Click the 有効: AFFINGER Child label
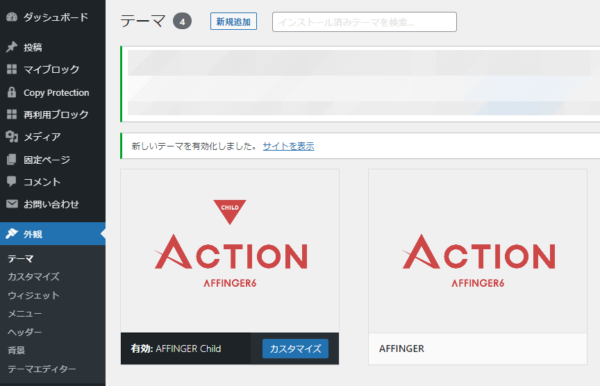The width and height of the screenshot is (600, 386). click(x=176, y=349)
